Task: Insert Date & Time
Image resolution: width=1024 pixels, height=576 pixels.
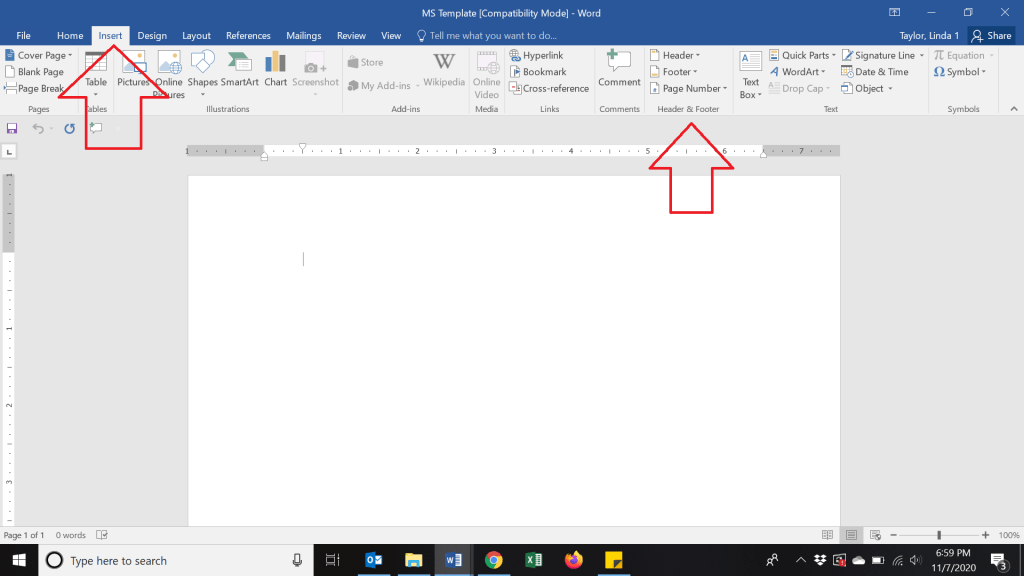Action: click(x=875, y=72)
